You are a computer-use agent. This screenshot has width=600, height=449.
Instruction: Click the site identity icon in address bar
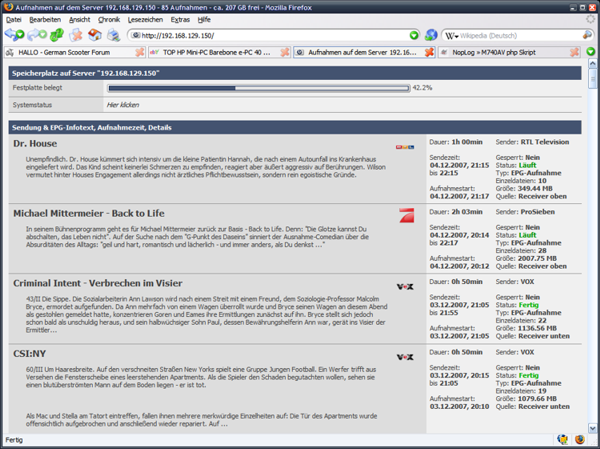click(136, 35)
